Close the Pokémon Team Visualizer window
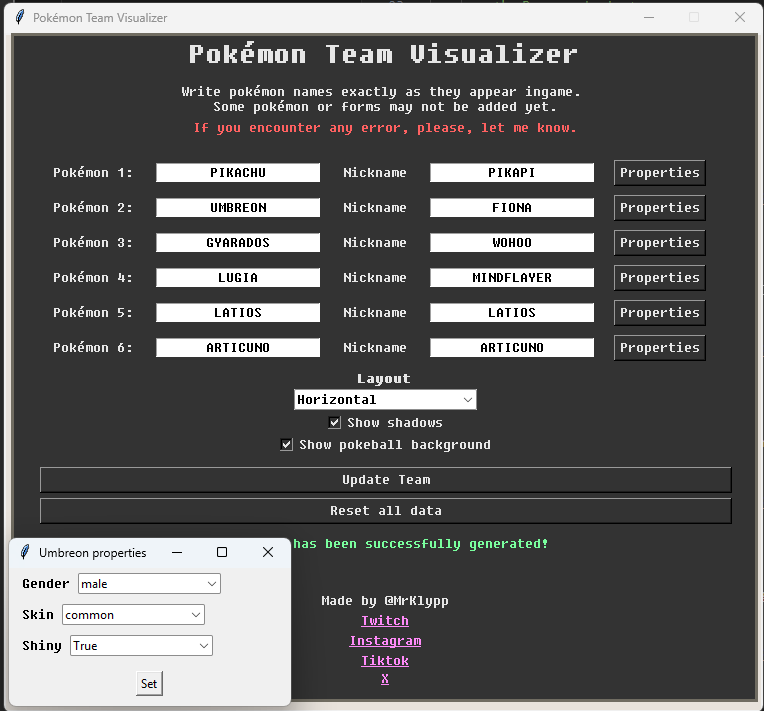The height and width of the screenshot is (711, 764). coord(740,18)
